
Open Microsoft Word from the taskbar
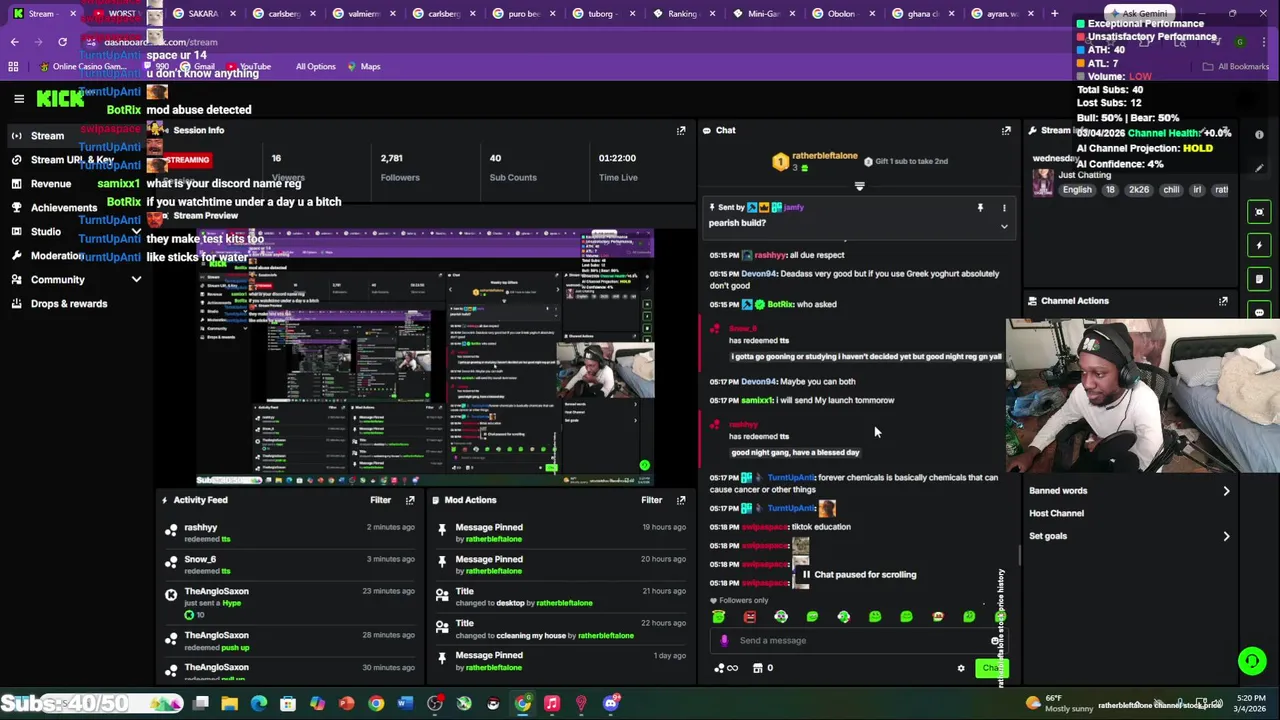pos(405,704)
